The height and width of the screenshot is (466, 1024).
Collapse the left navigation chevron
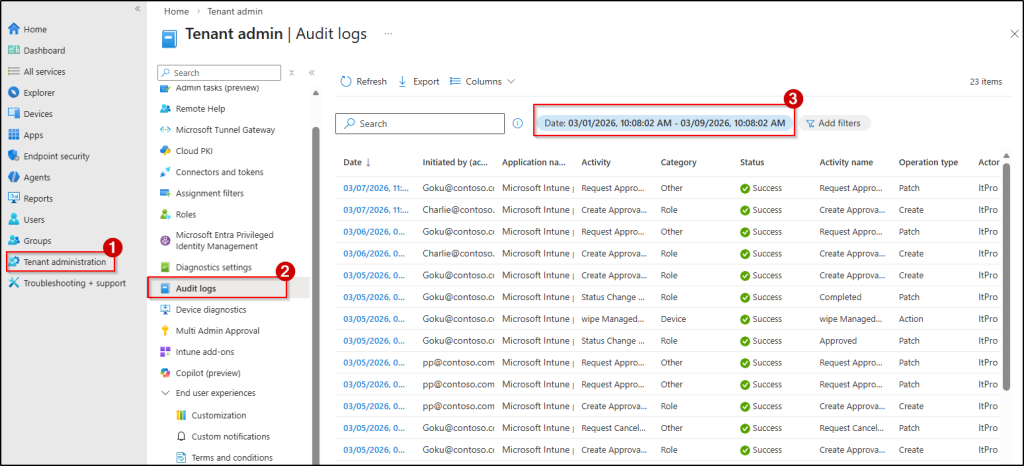tap(137, 8)
